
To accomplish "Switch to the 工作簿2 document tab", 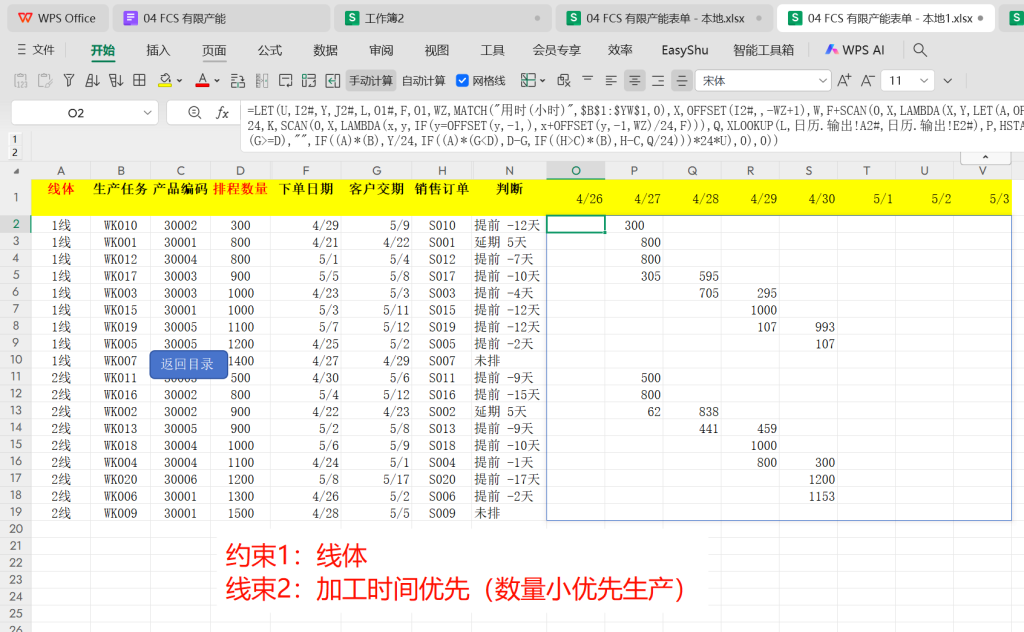I will tap(443, 18).
